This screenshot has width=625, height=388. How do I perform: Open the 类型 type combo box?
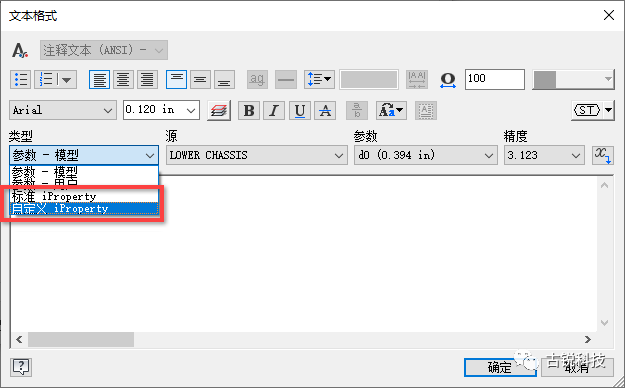tap(84, 155)
